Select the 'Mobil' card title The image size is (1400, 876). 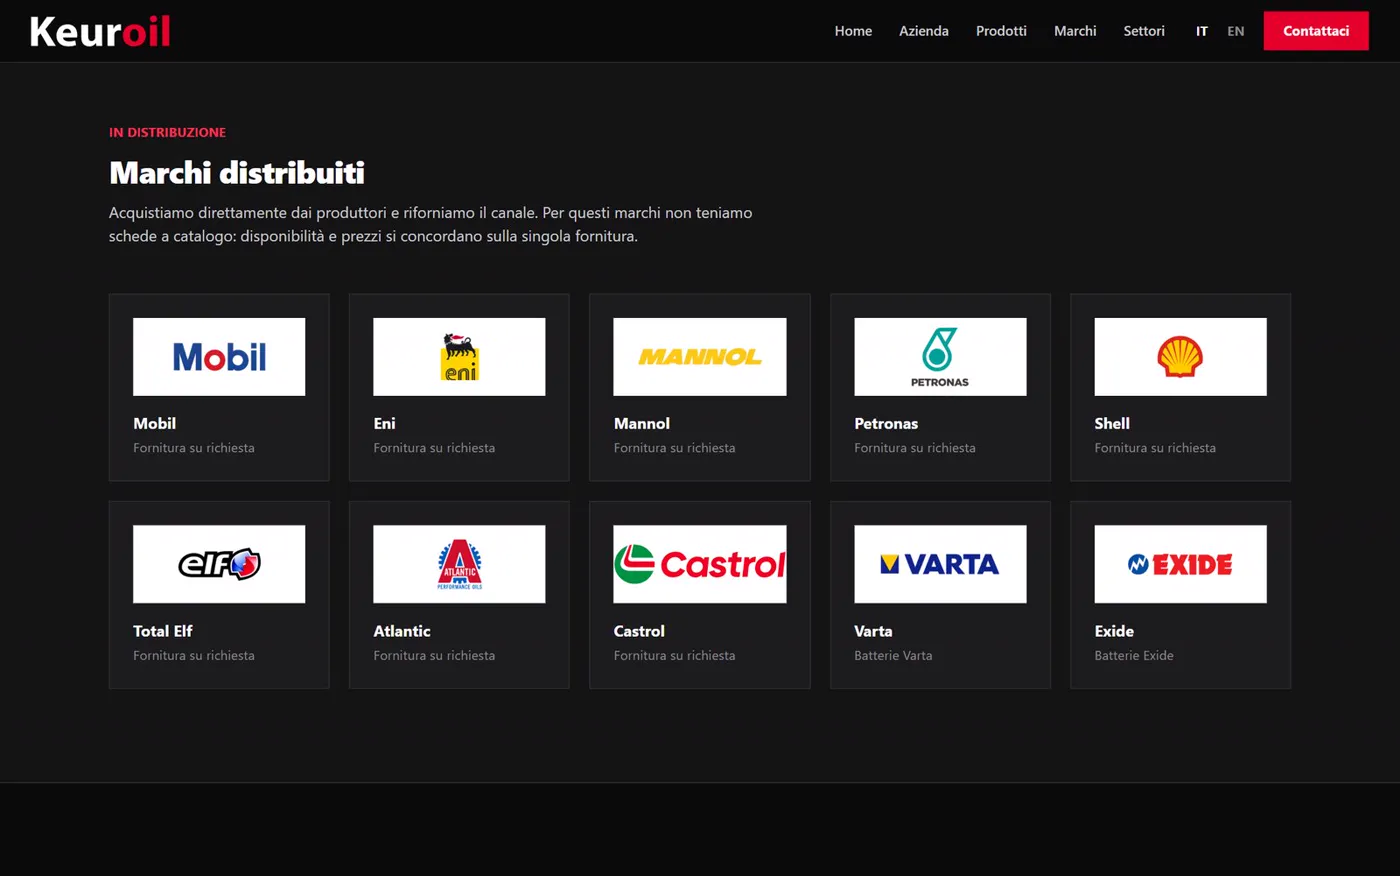point(155,424)
